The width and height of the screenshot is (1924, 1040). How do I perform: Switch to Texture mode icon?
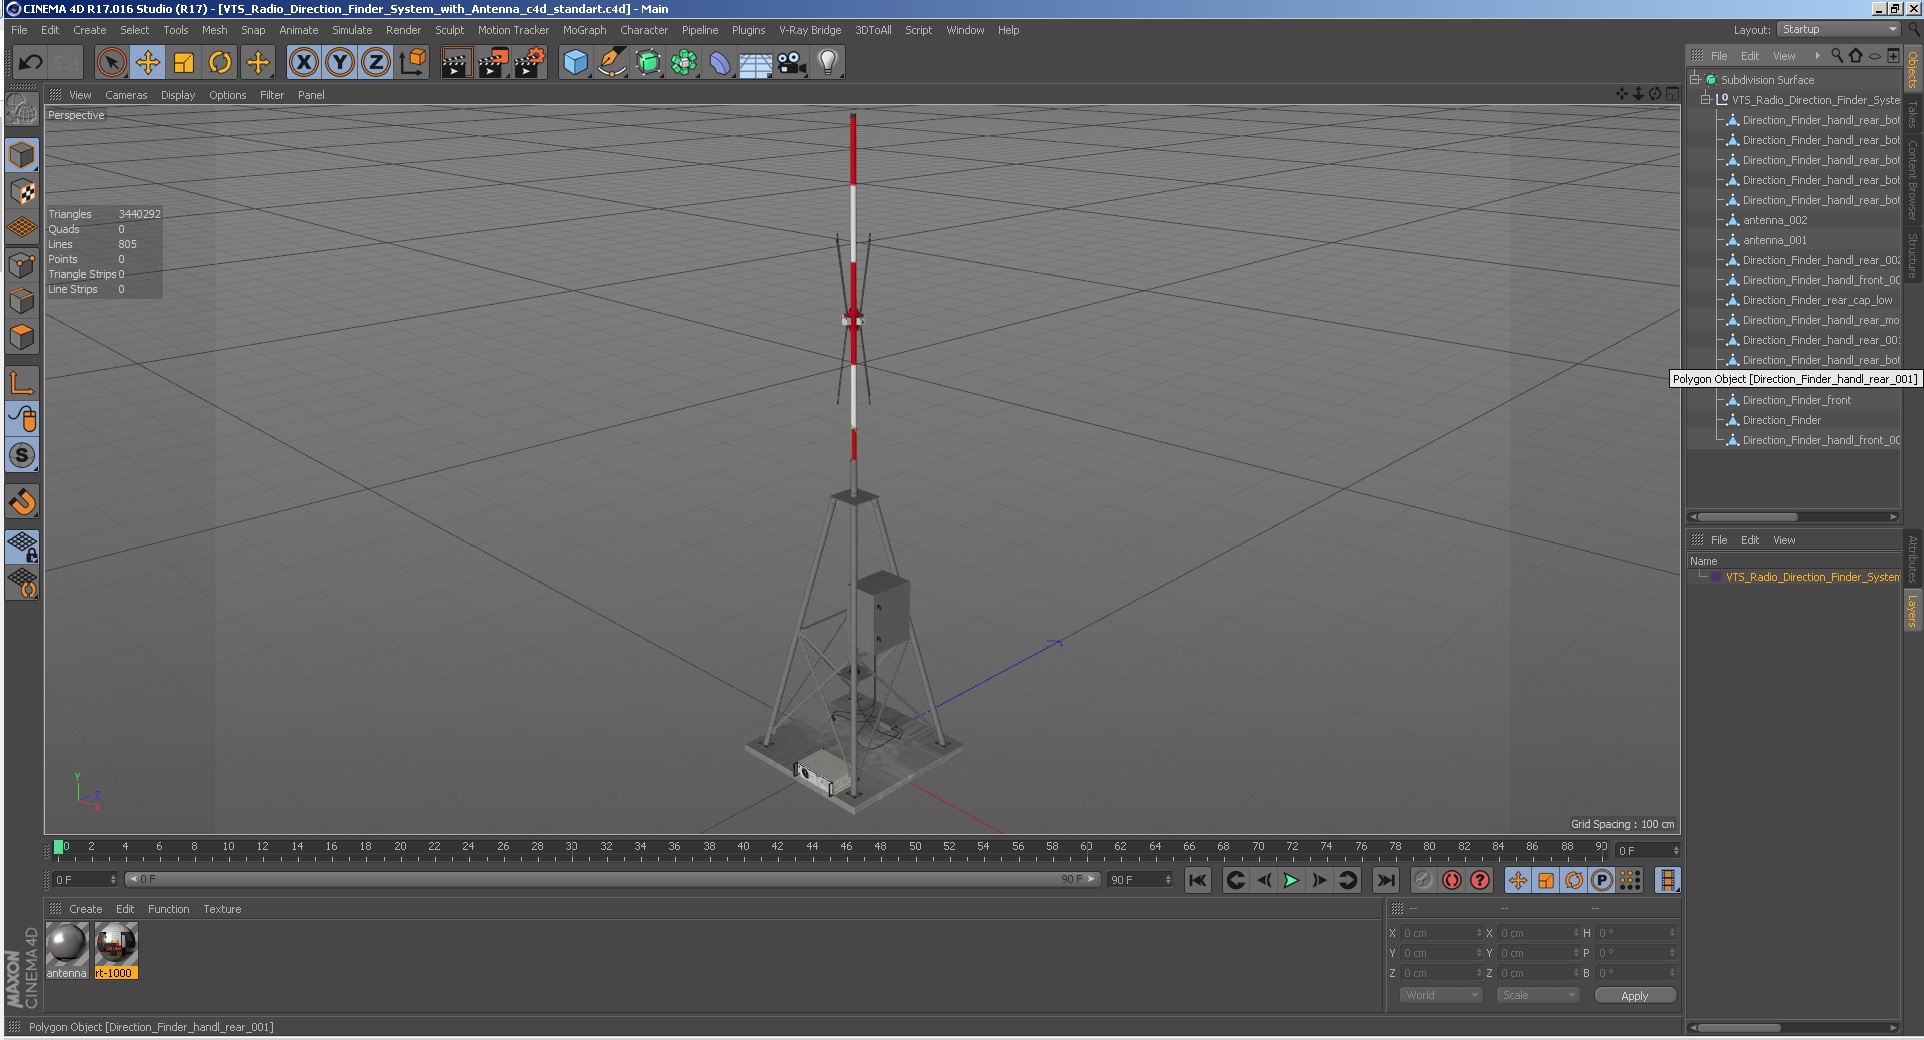(22, 192)
